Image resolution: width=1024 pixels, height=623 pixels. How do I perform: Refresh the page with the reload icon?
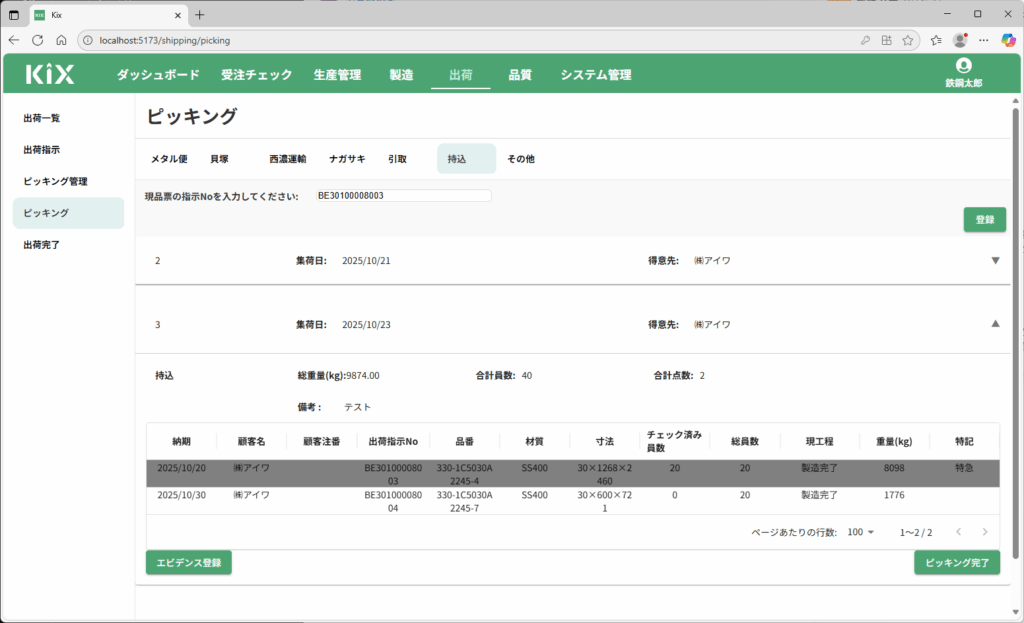(38, 40)
